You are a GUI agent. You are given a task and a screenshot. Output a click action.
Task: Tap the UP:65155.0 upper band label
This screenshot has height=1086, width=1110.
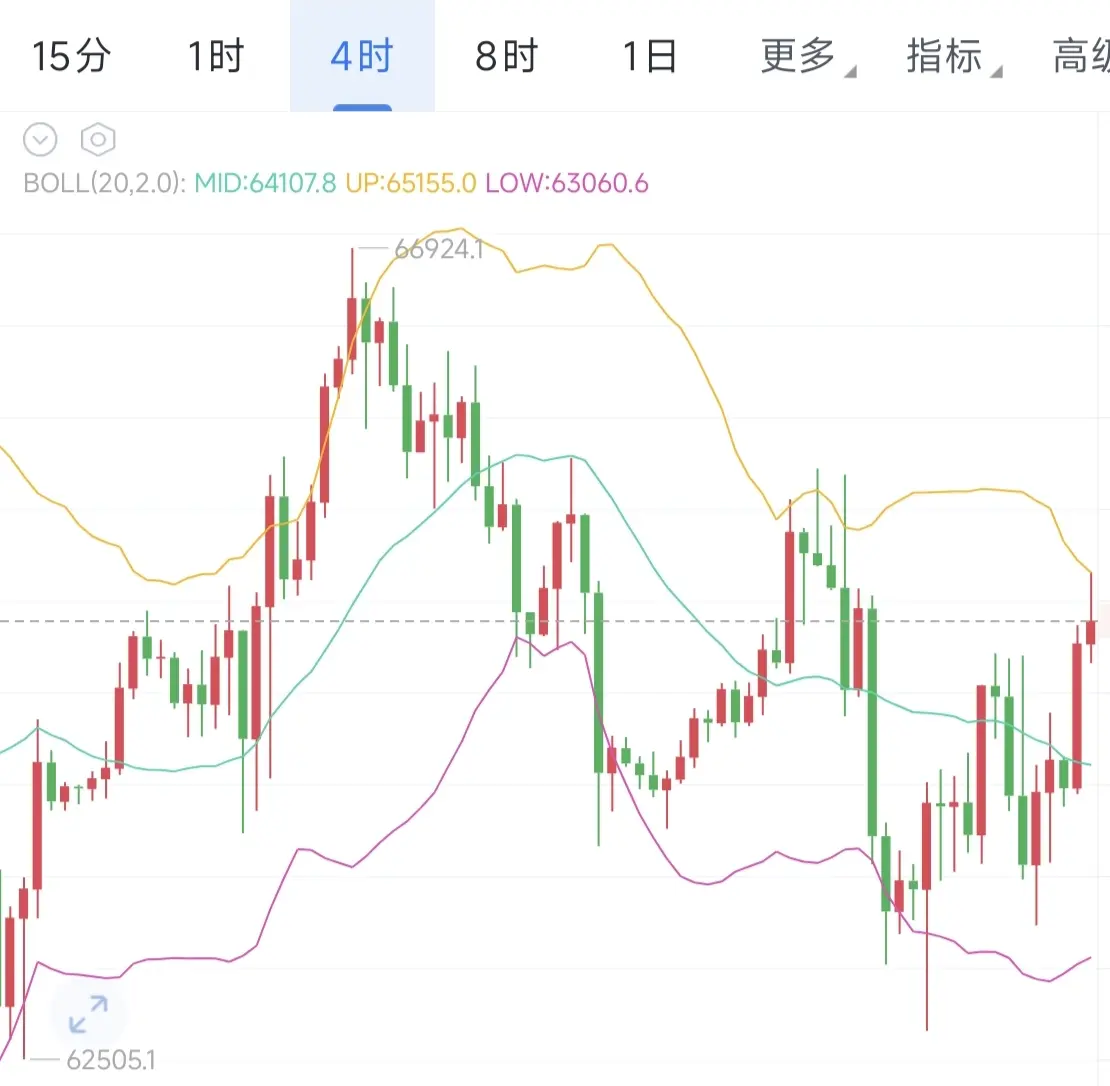[411, 183]
